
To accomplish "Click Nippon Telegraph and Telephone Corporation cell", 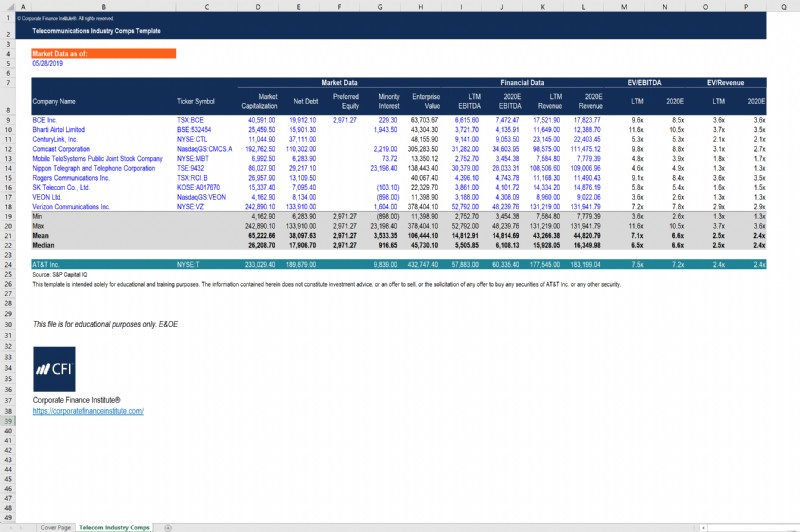I will [94, 168].
